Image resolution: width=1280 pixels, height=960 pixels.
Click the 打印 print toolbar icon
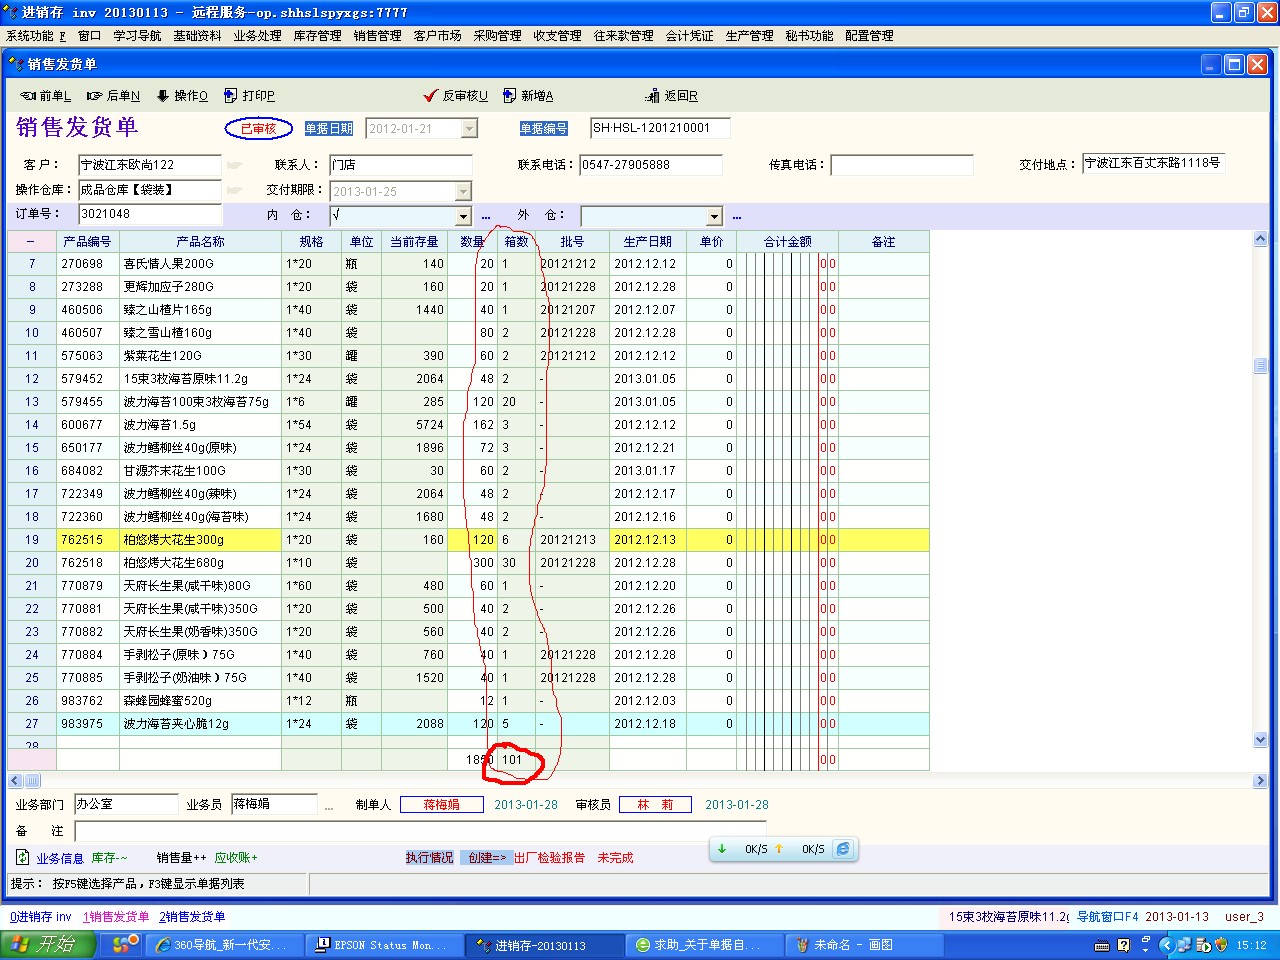249,96
